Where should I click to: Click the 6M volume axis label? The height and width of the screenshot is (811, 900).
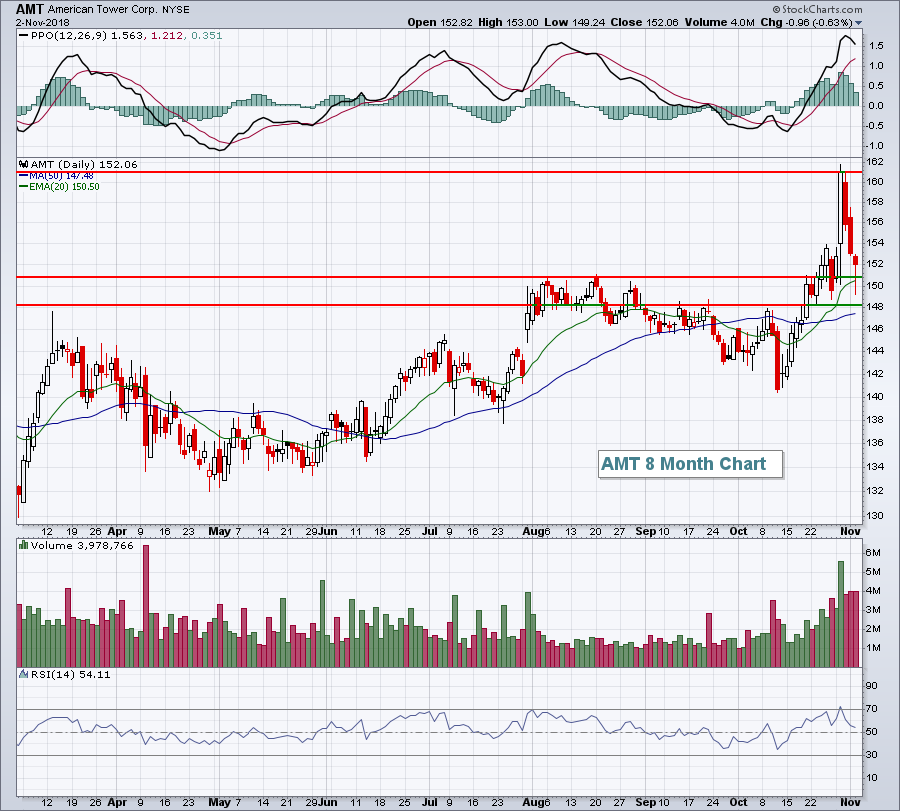[873, 552]
